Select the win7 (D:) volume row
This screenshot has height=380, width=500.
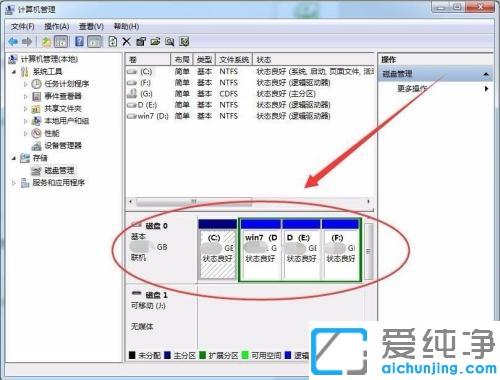point(250,116)
